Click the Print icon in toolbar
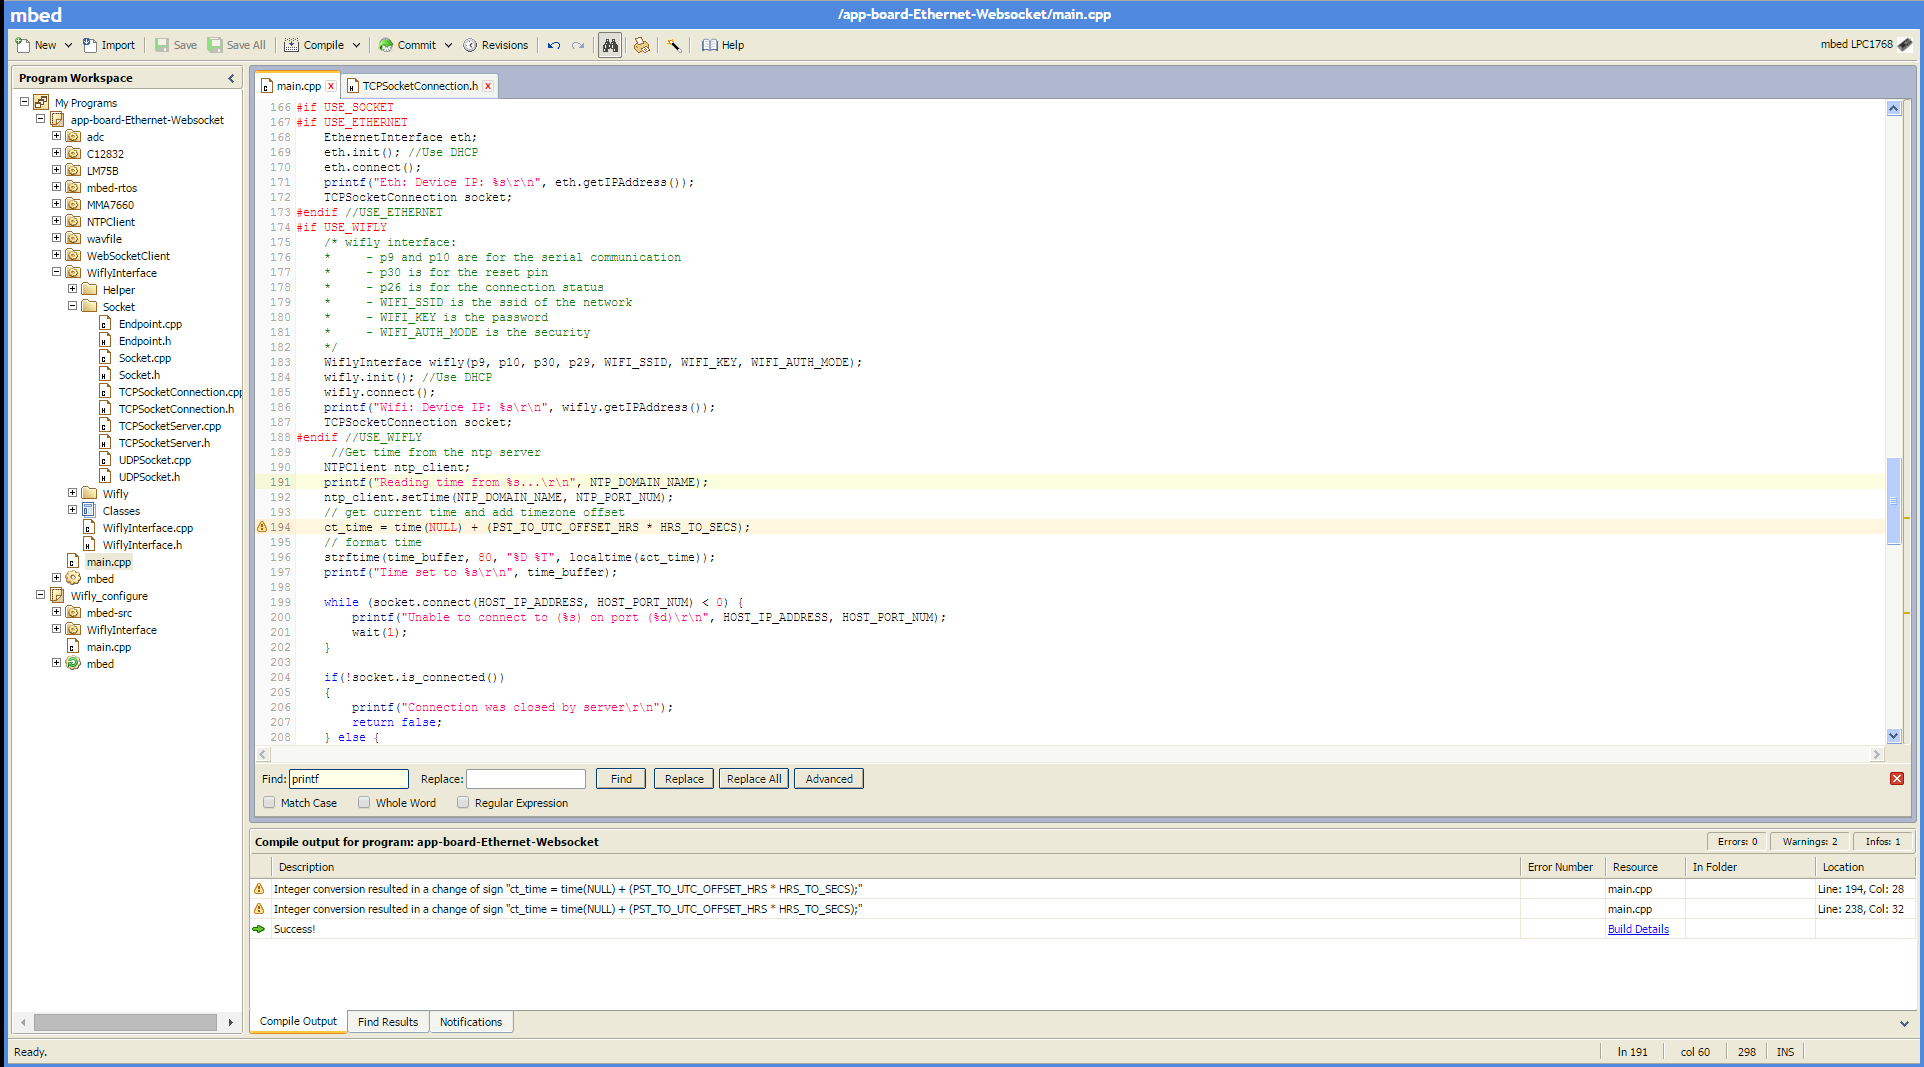The width and height of the screenshot is (1924, 1067). point(642,45)
